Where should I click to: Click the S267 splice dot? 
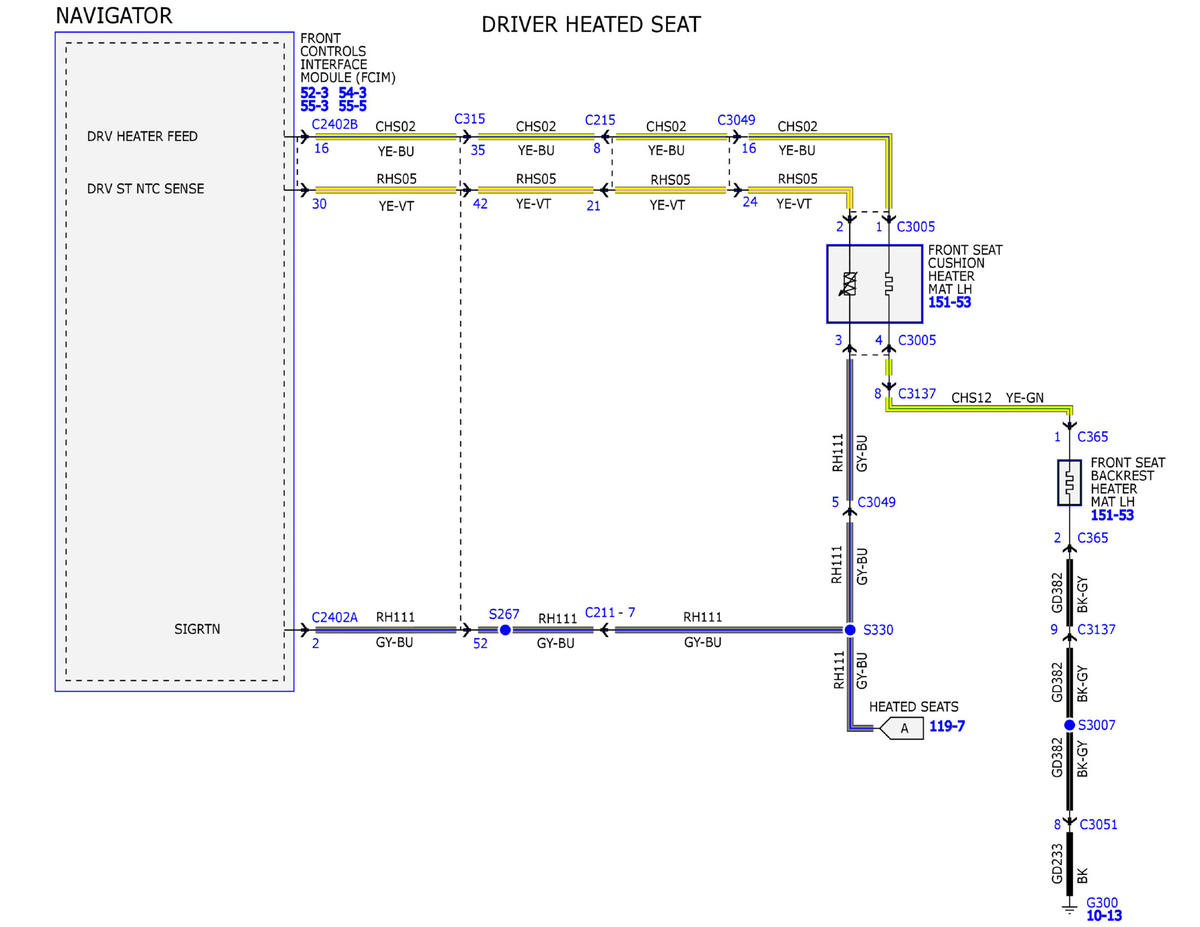tap(505, 630)
